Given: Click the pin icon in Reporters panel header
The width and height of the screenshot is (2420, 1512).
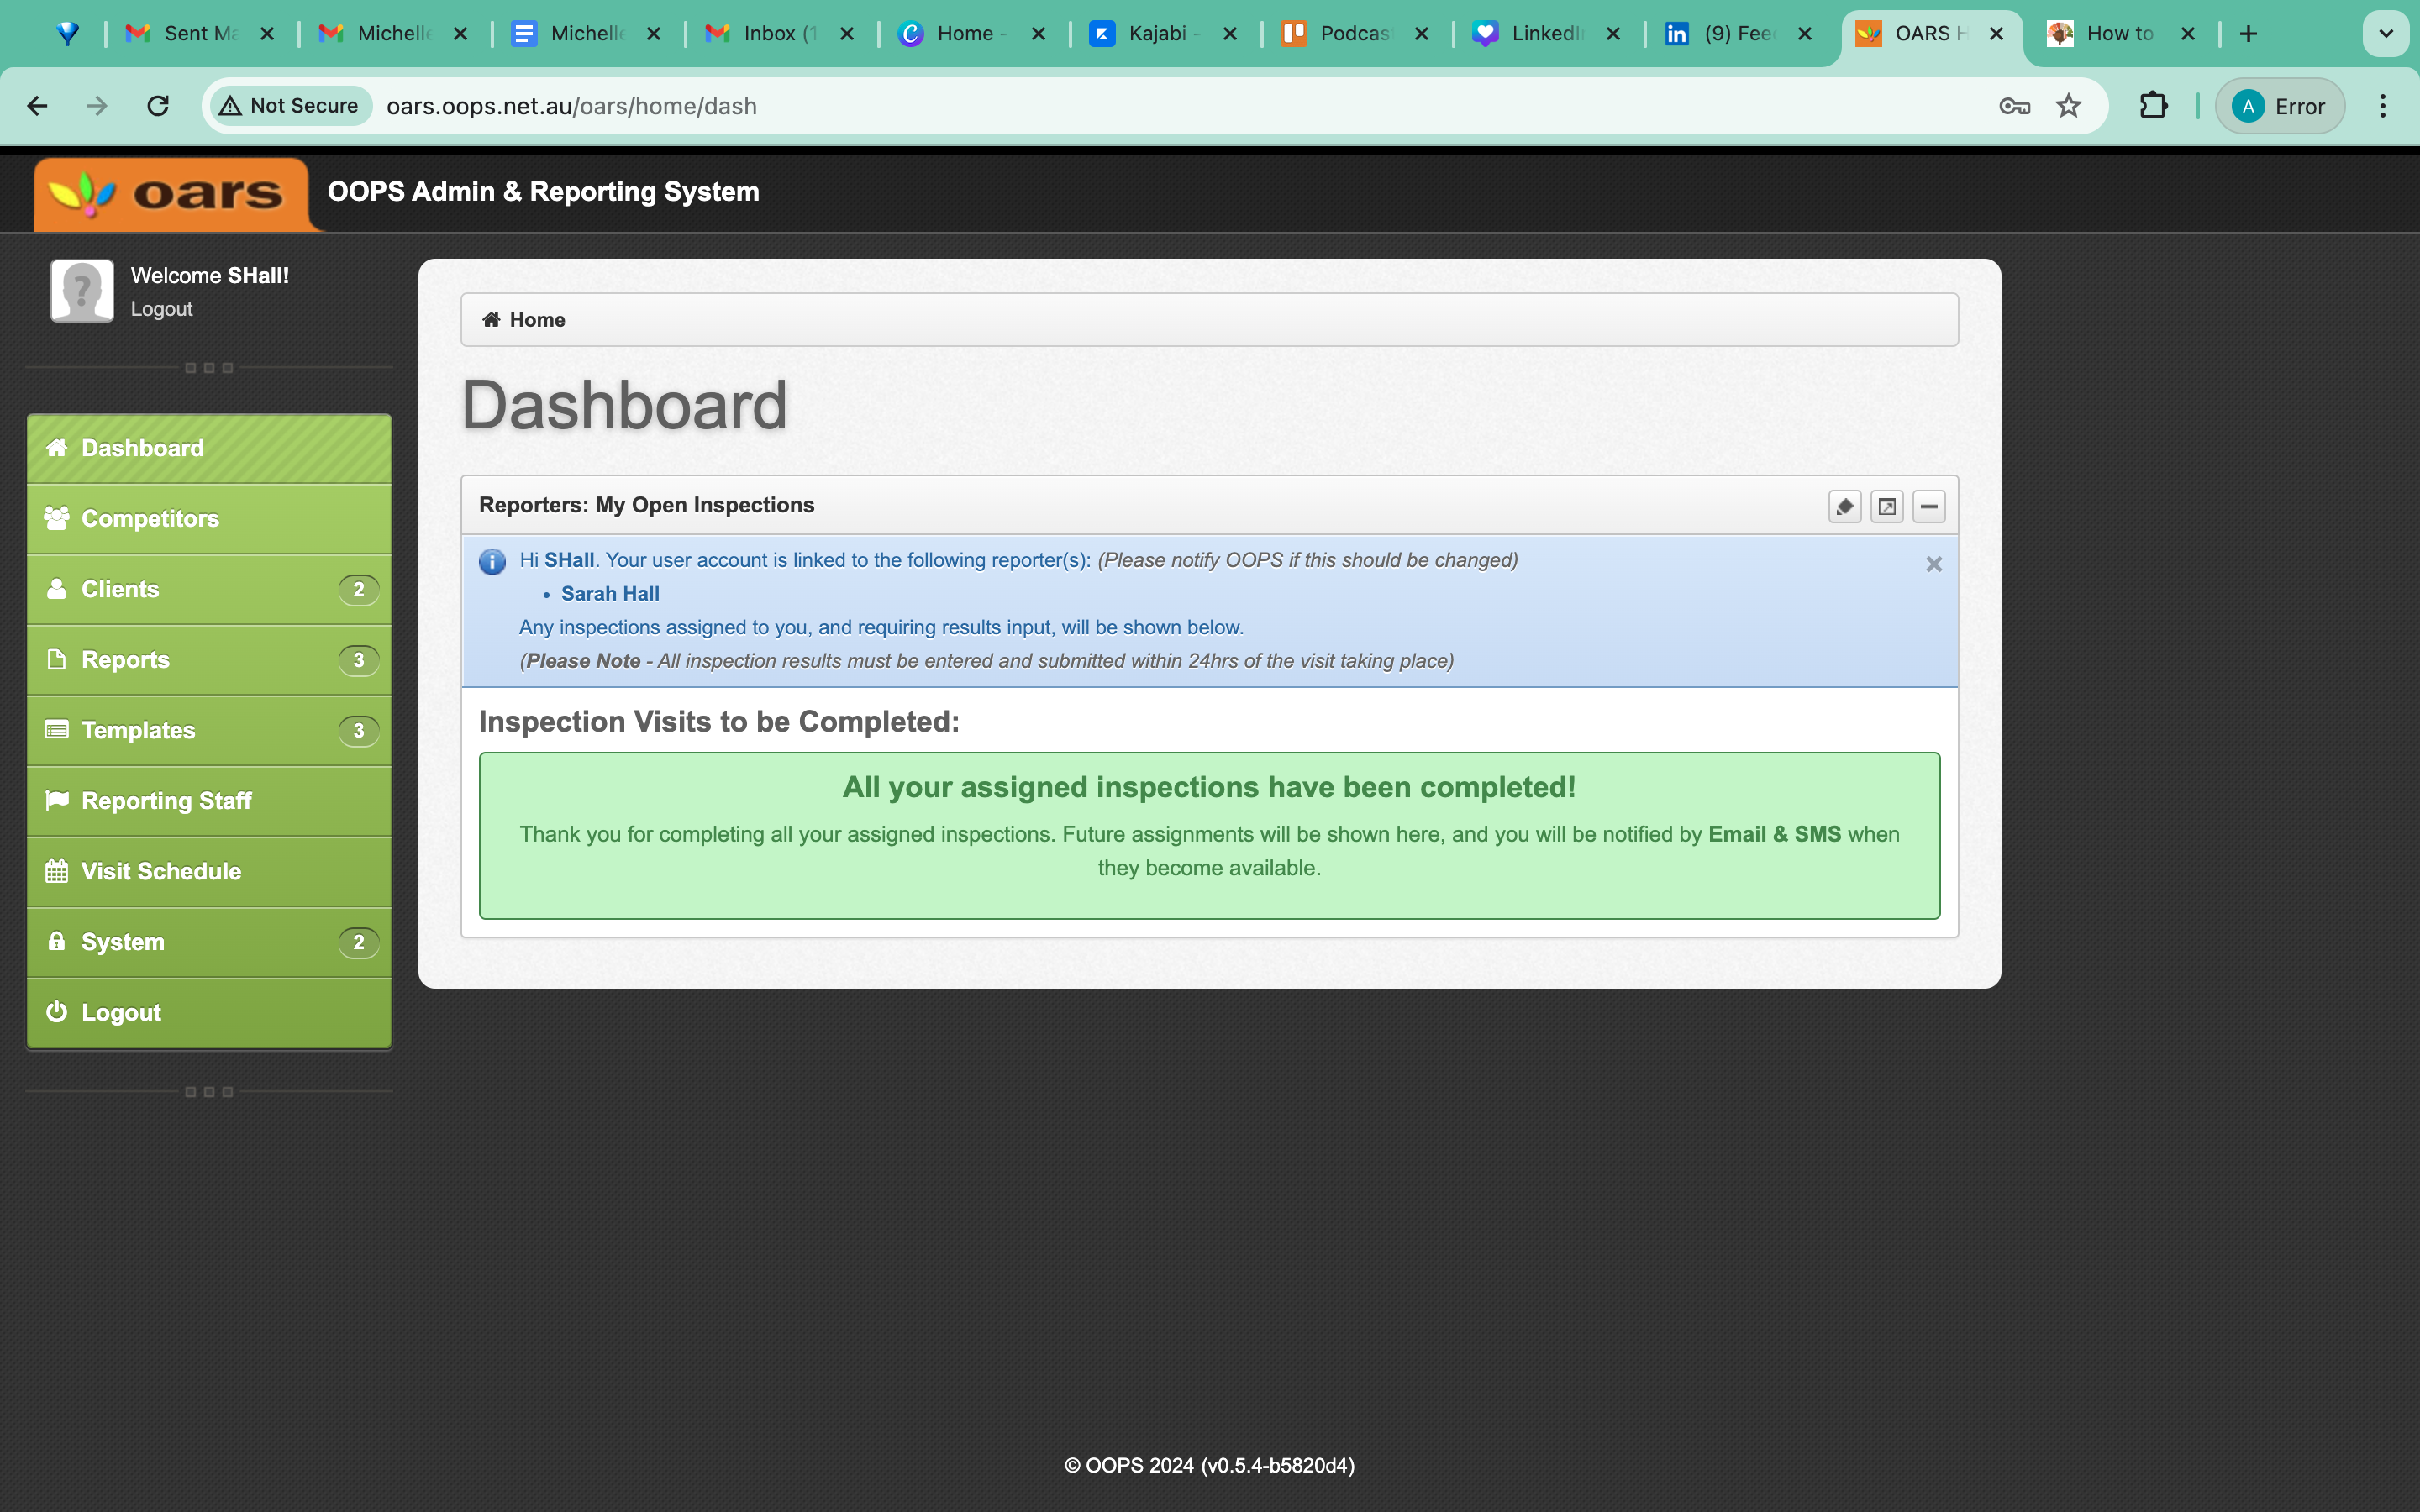Looking at the screenshot, I should 1845,507.
